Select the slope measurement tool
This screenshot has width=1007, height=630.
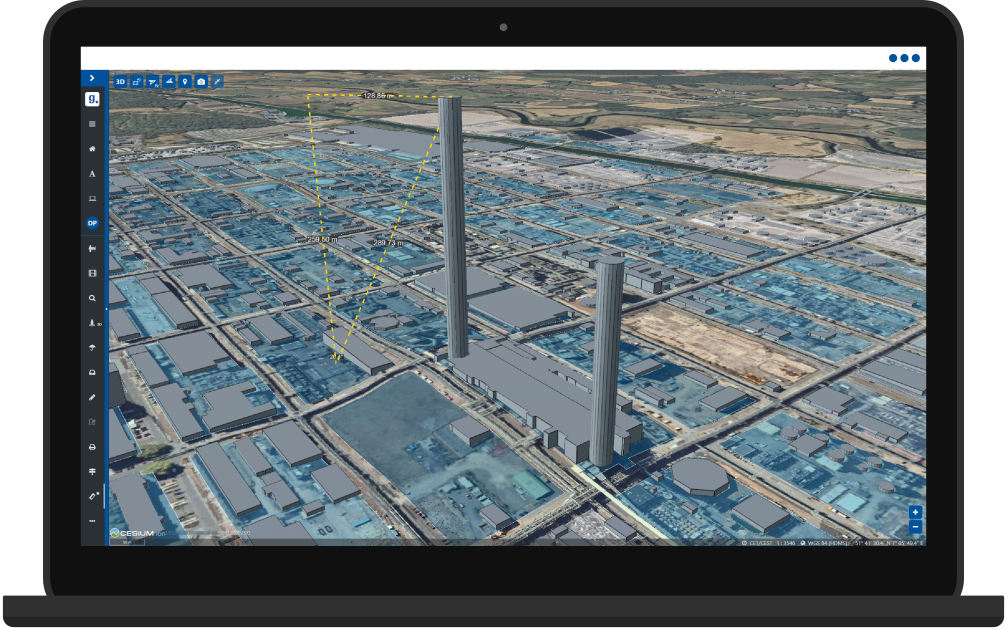(169, 81)
